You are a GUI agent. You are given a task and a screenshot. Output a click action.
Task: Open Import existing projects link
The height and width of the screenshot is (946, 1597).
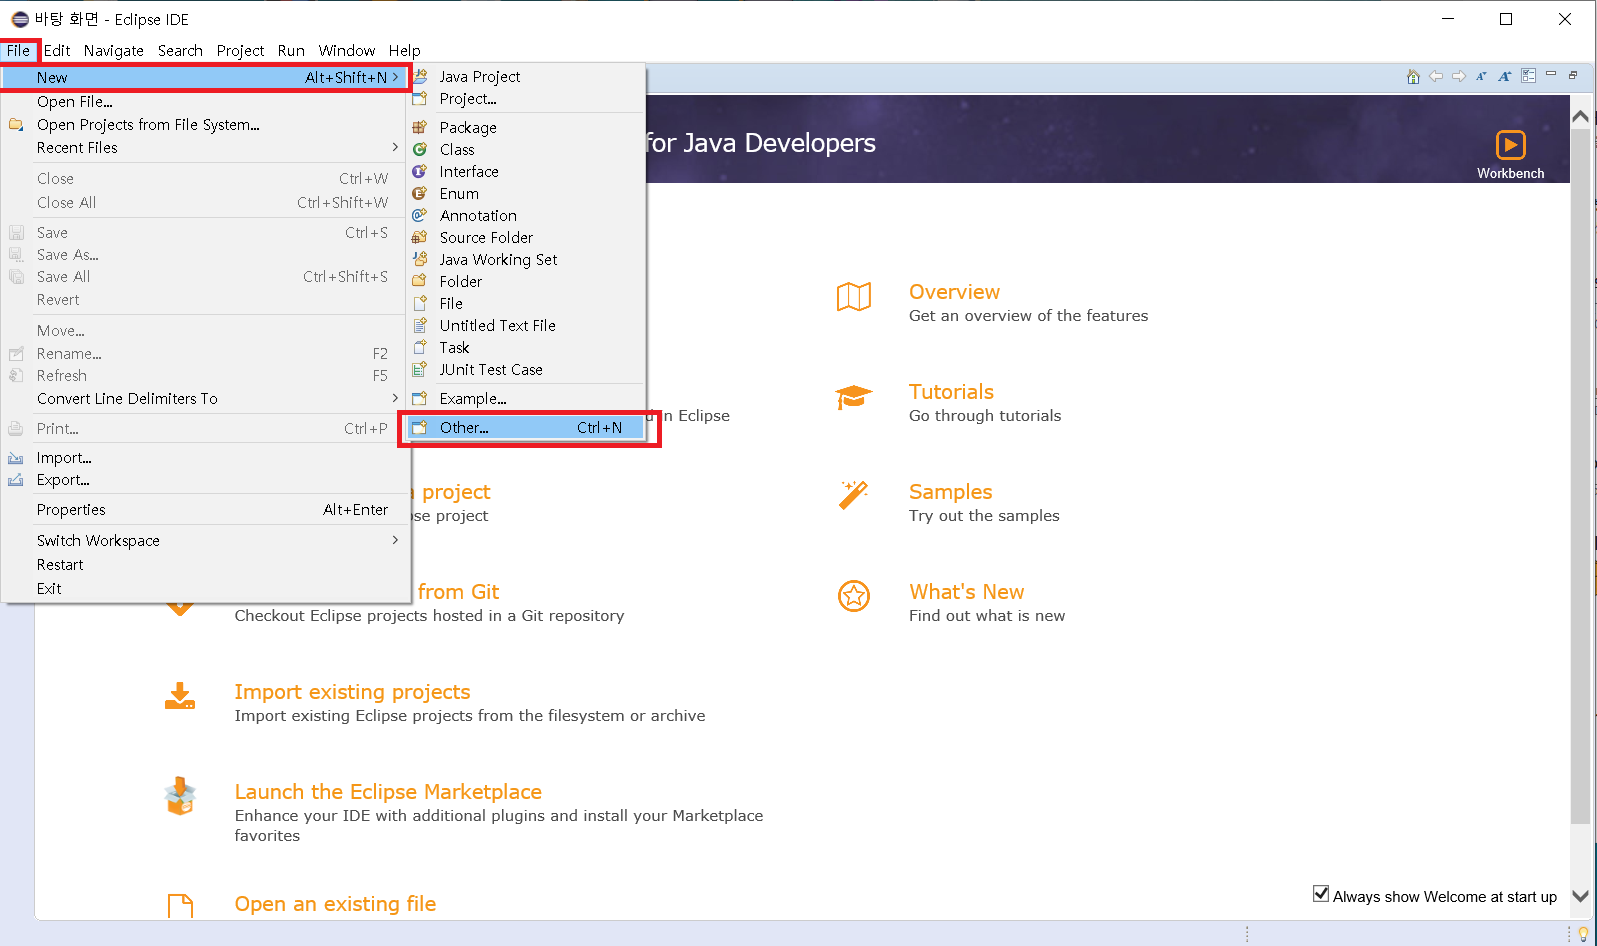click(x=352, y=692)
